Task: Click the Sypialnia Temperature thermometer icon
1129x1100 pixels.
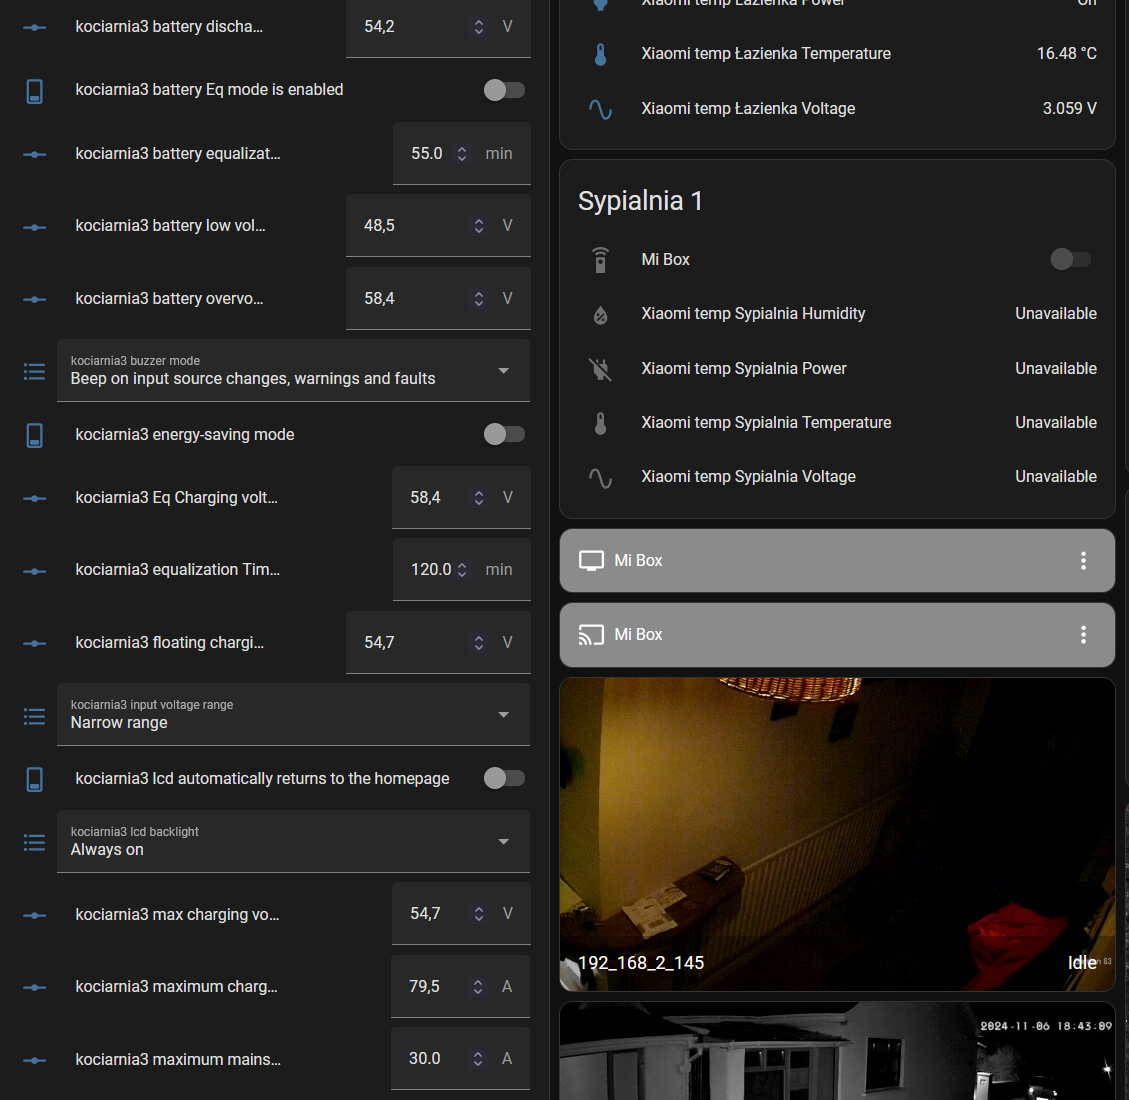Action: click(600, 423)
